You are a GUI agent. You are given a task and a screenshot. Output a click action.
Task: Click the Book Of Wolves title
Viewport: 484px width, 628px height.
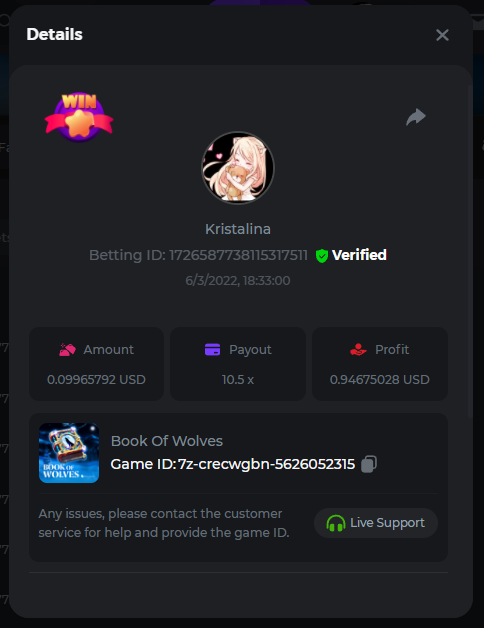167,441
